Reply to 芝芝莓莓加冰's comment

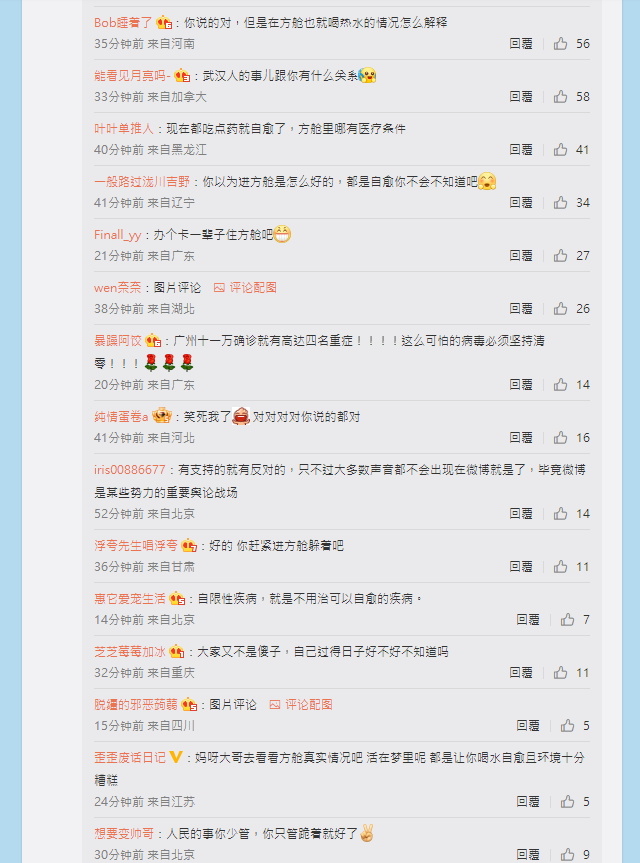point(521,673)
